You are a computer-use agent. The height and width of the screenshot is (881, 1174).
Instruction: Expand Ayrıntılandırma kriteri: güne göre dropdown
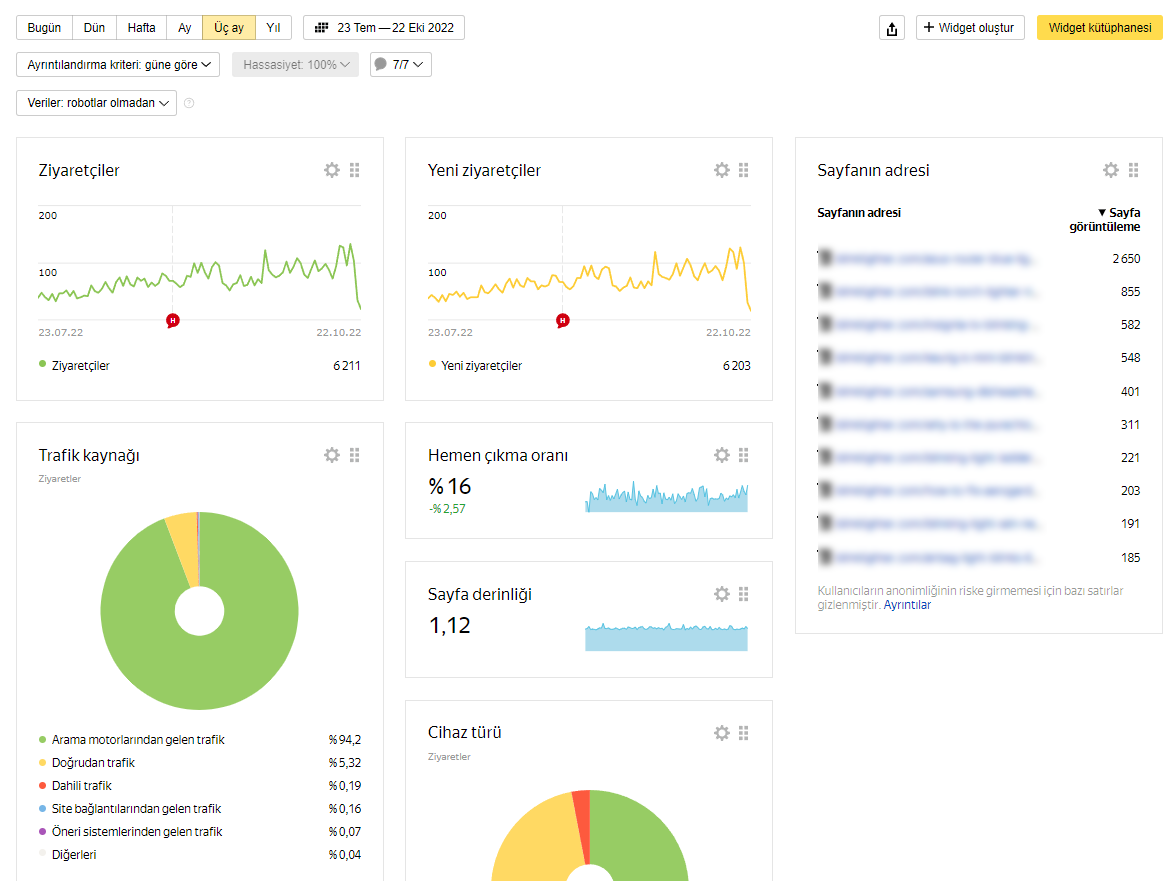click(x=118, y=65)
